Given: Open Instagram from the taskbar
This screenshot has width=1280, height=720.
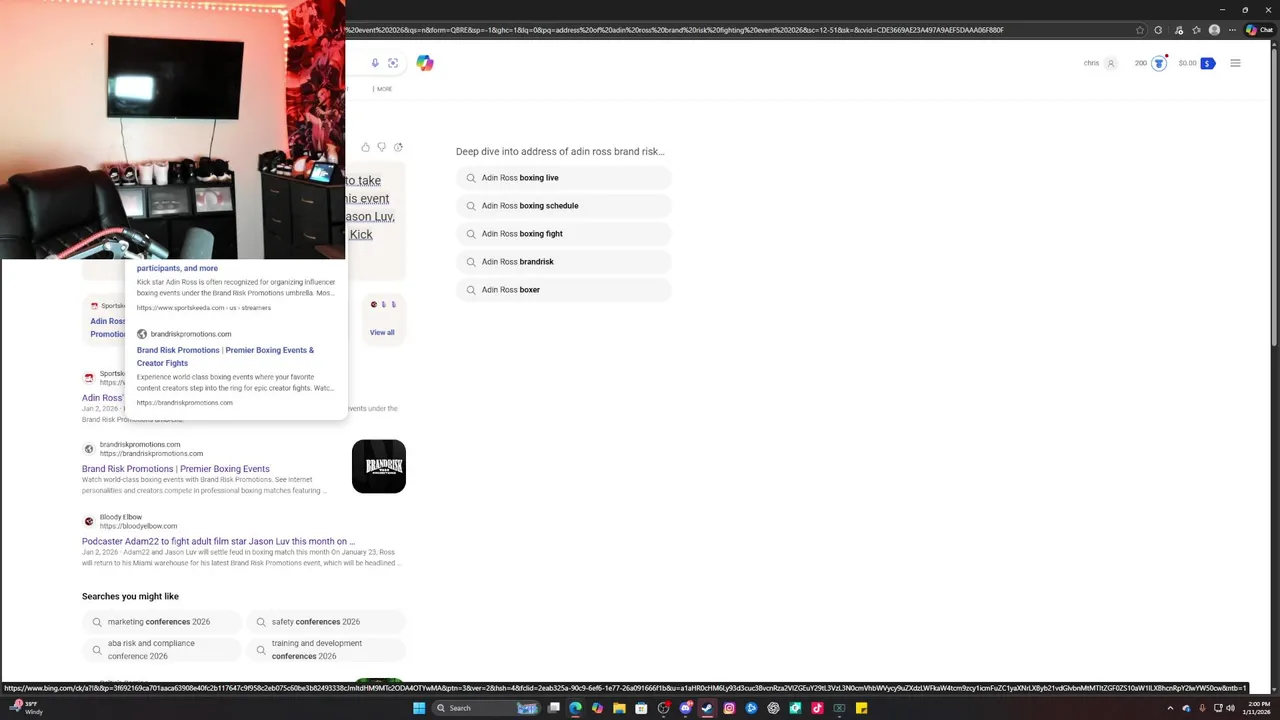Looking at the screenshot, I should click(x=729, y=708).
